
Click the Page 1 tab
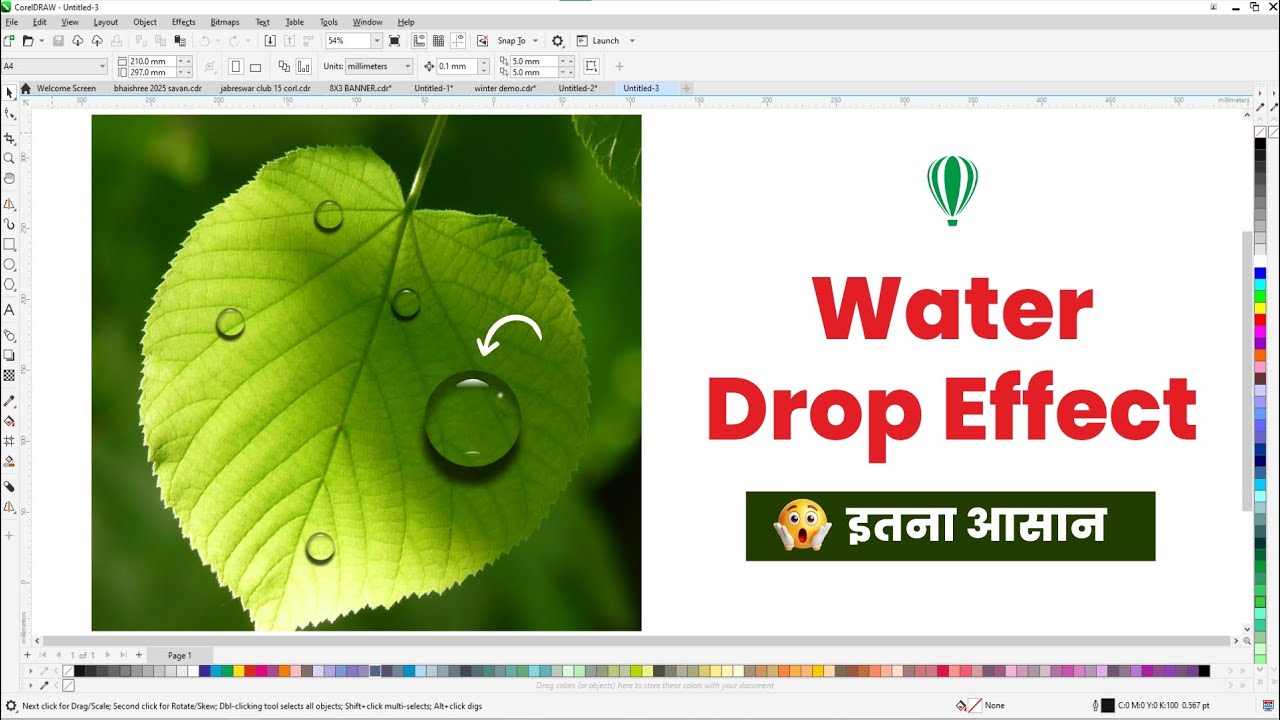point(180,655)
